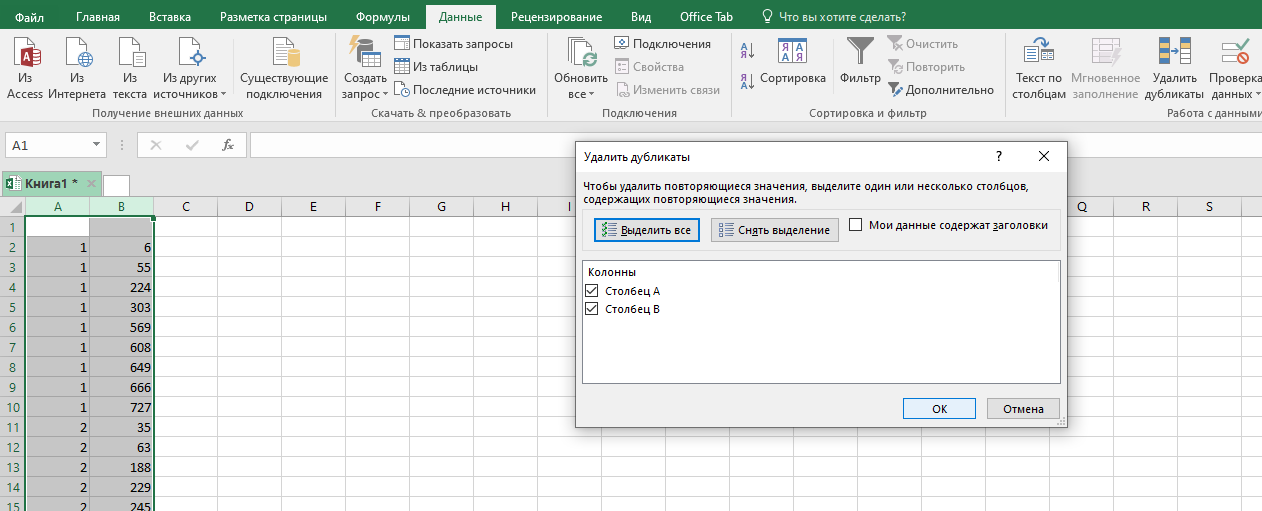This screenshot has height=511, width=1262.
Task: Click Текст по столбцам icon
Action: pos(1039,54)
